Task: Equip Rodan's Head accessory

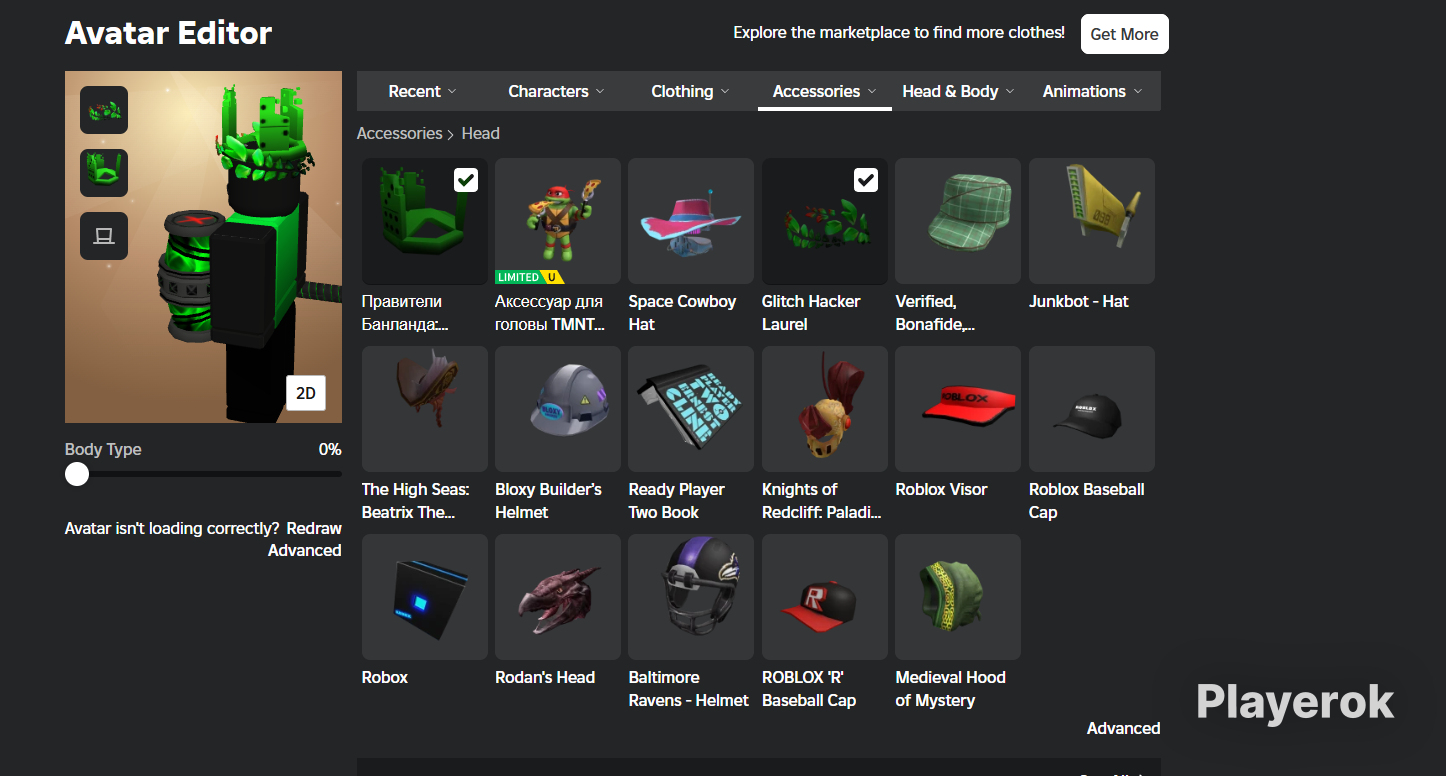Action: (x=558, y=597)
